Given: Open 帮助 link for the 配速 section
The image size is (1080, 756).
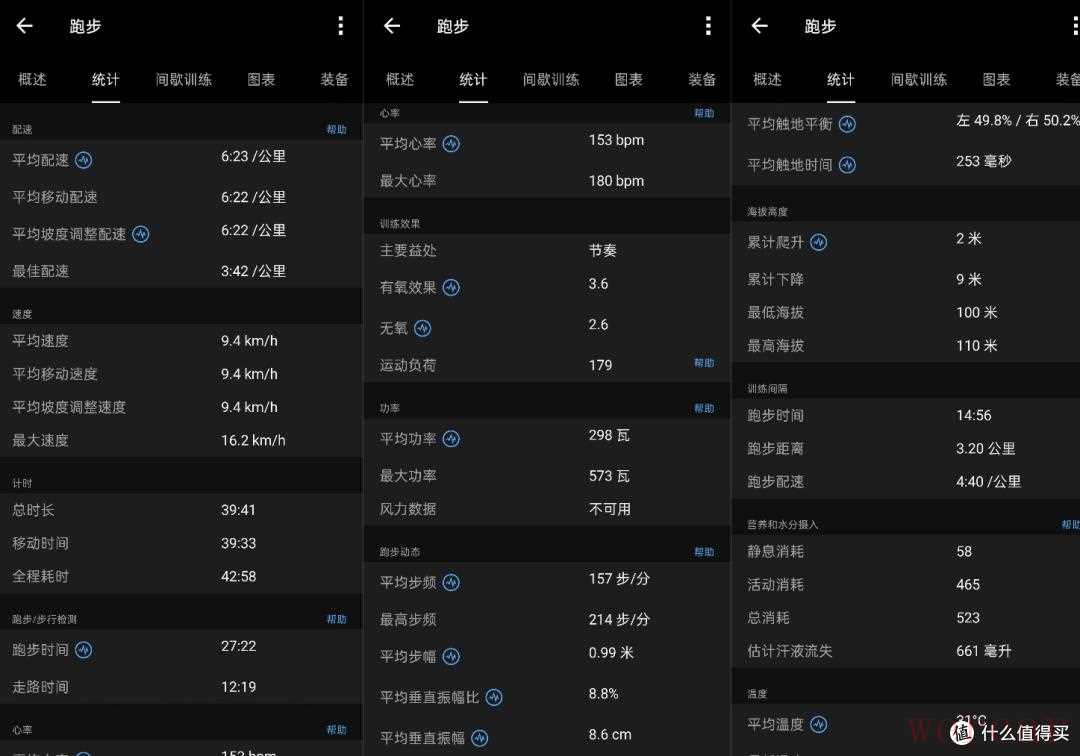Looking at the screenshot, I should tap(336, 130).
